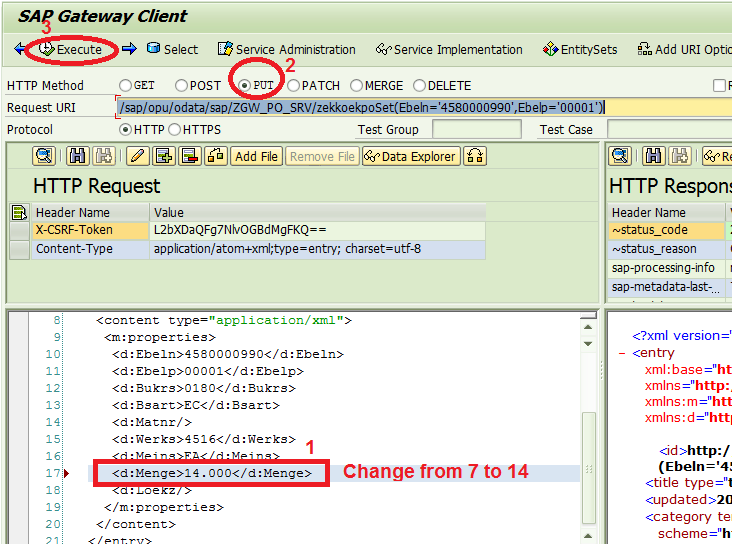Select the Content-Type header cell
Image resolution: width=732 pixels, height=545 pixels.
(x=90, y=249)
